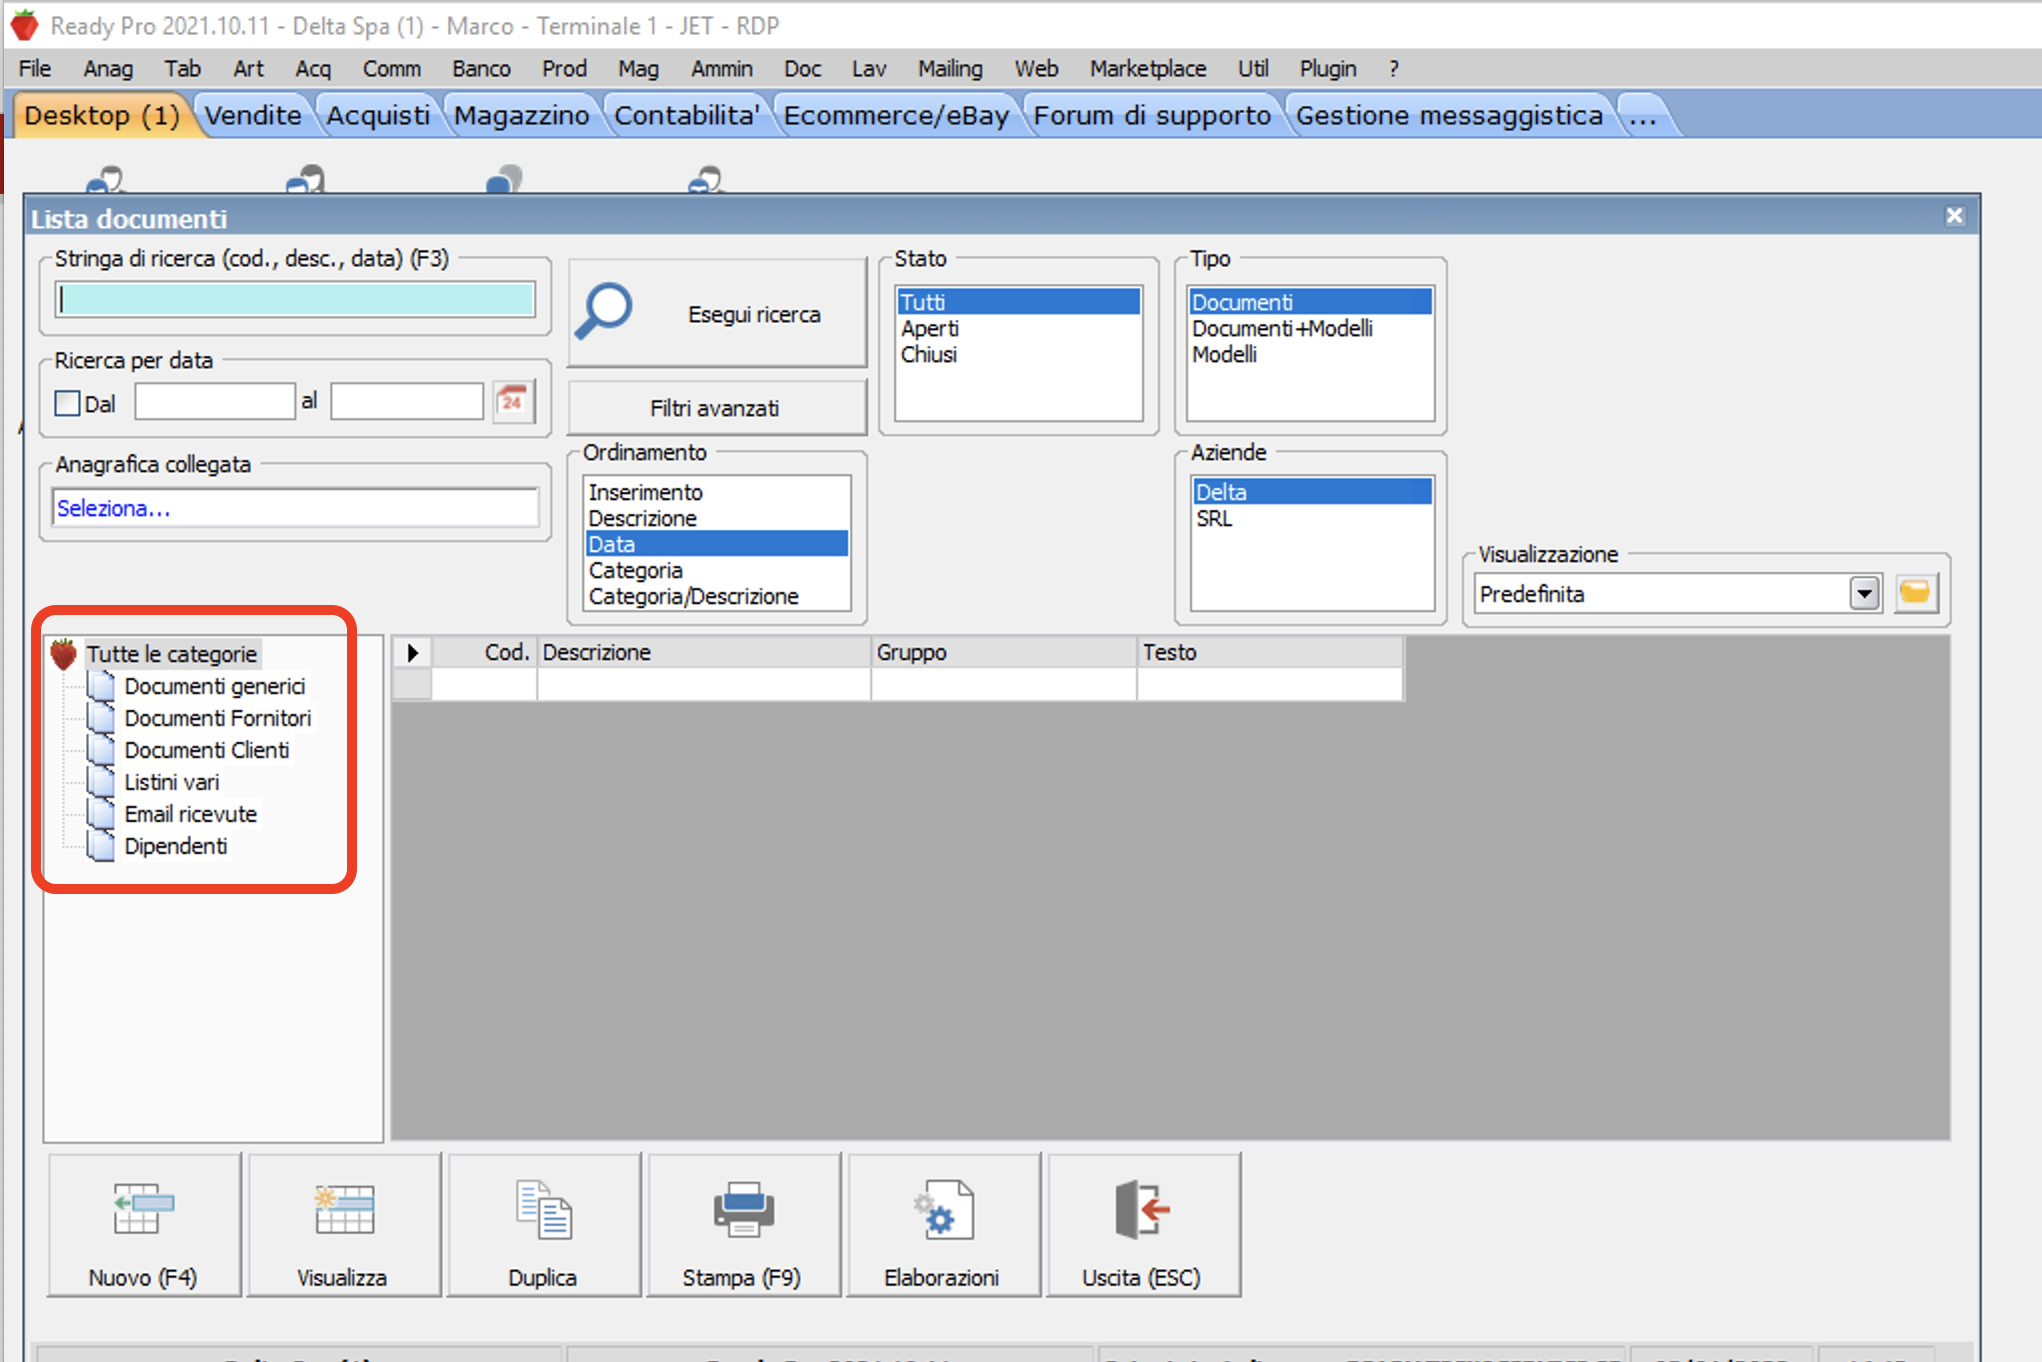Click the Dal start date field

(215, 402)
